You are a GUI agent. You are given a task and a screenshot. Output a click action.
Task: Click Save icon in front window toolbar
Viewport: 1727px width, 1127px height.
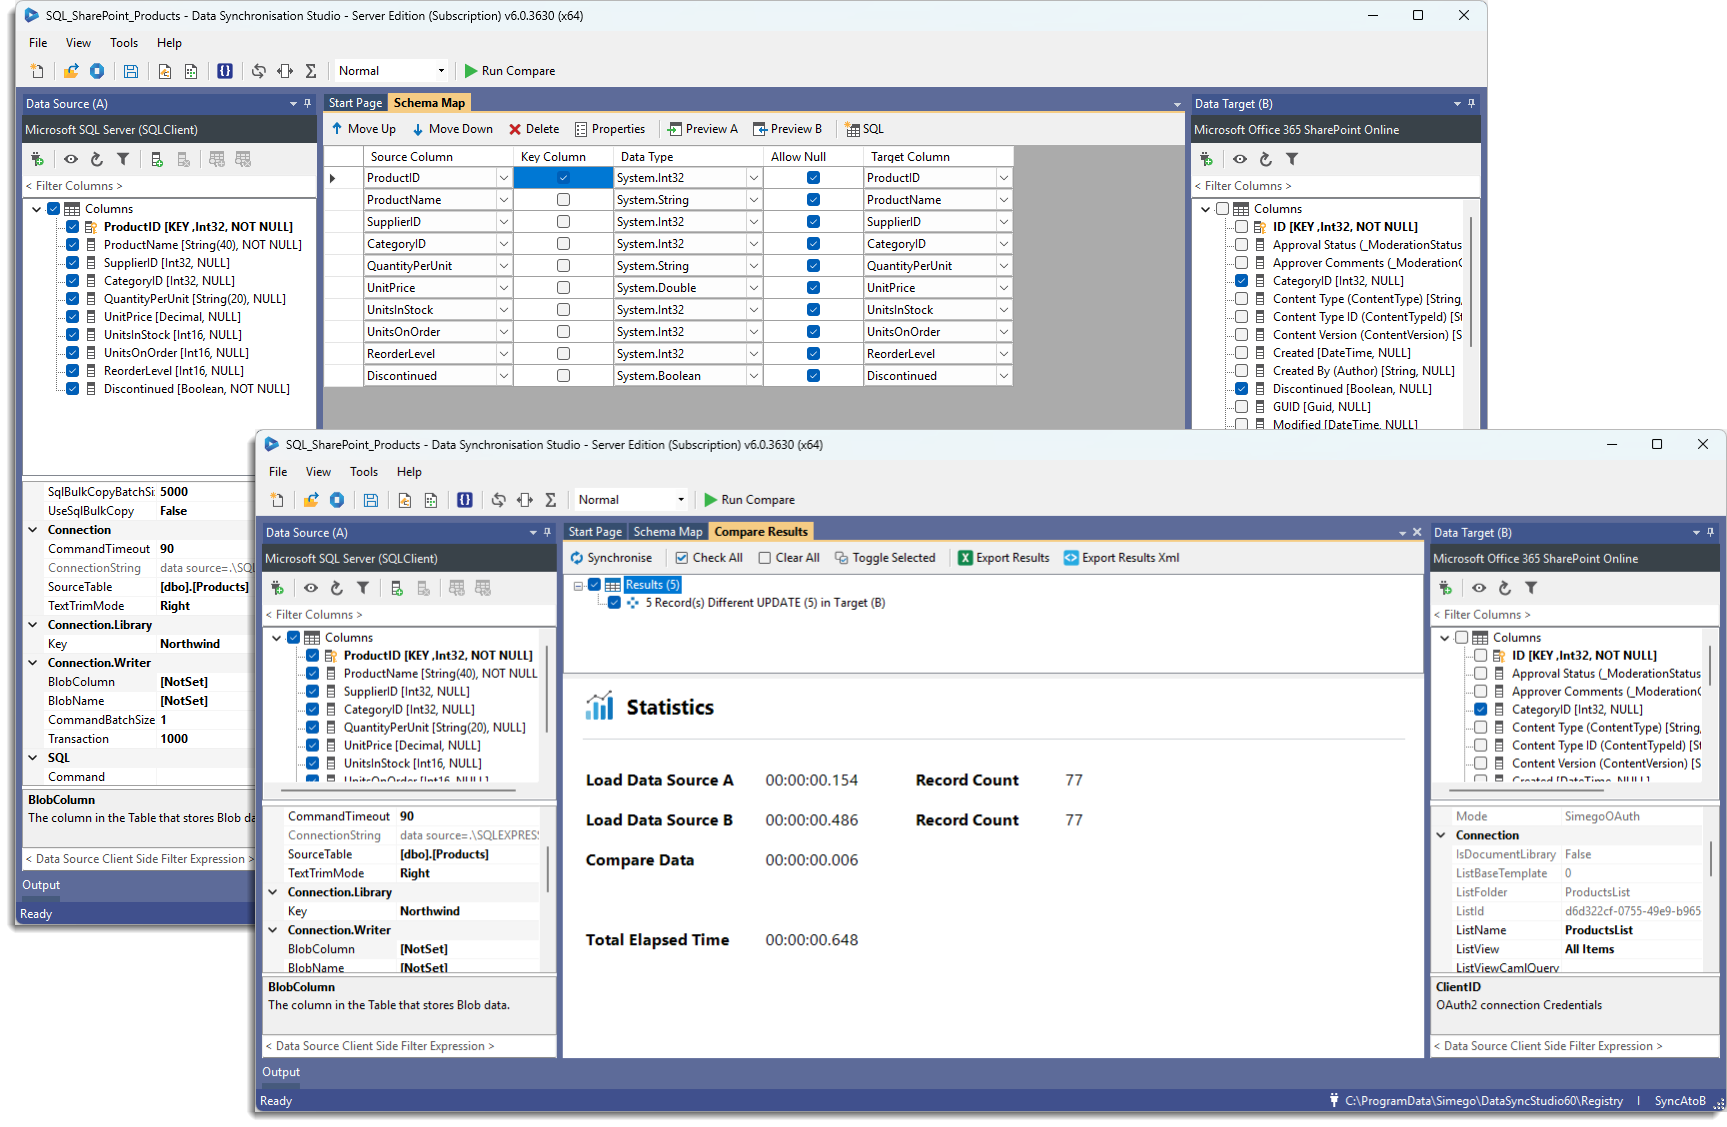click(x=371, y=500)
